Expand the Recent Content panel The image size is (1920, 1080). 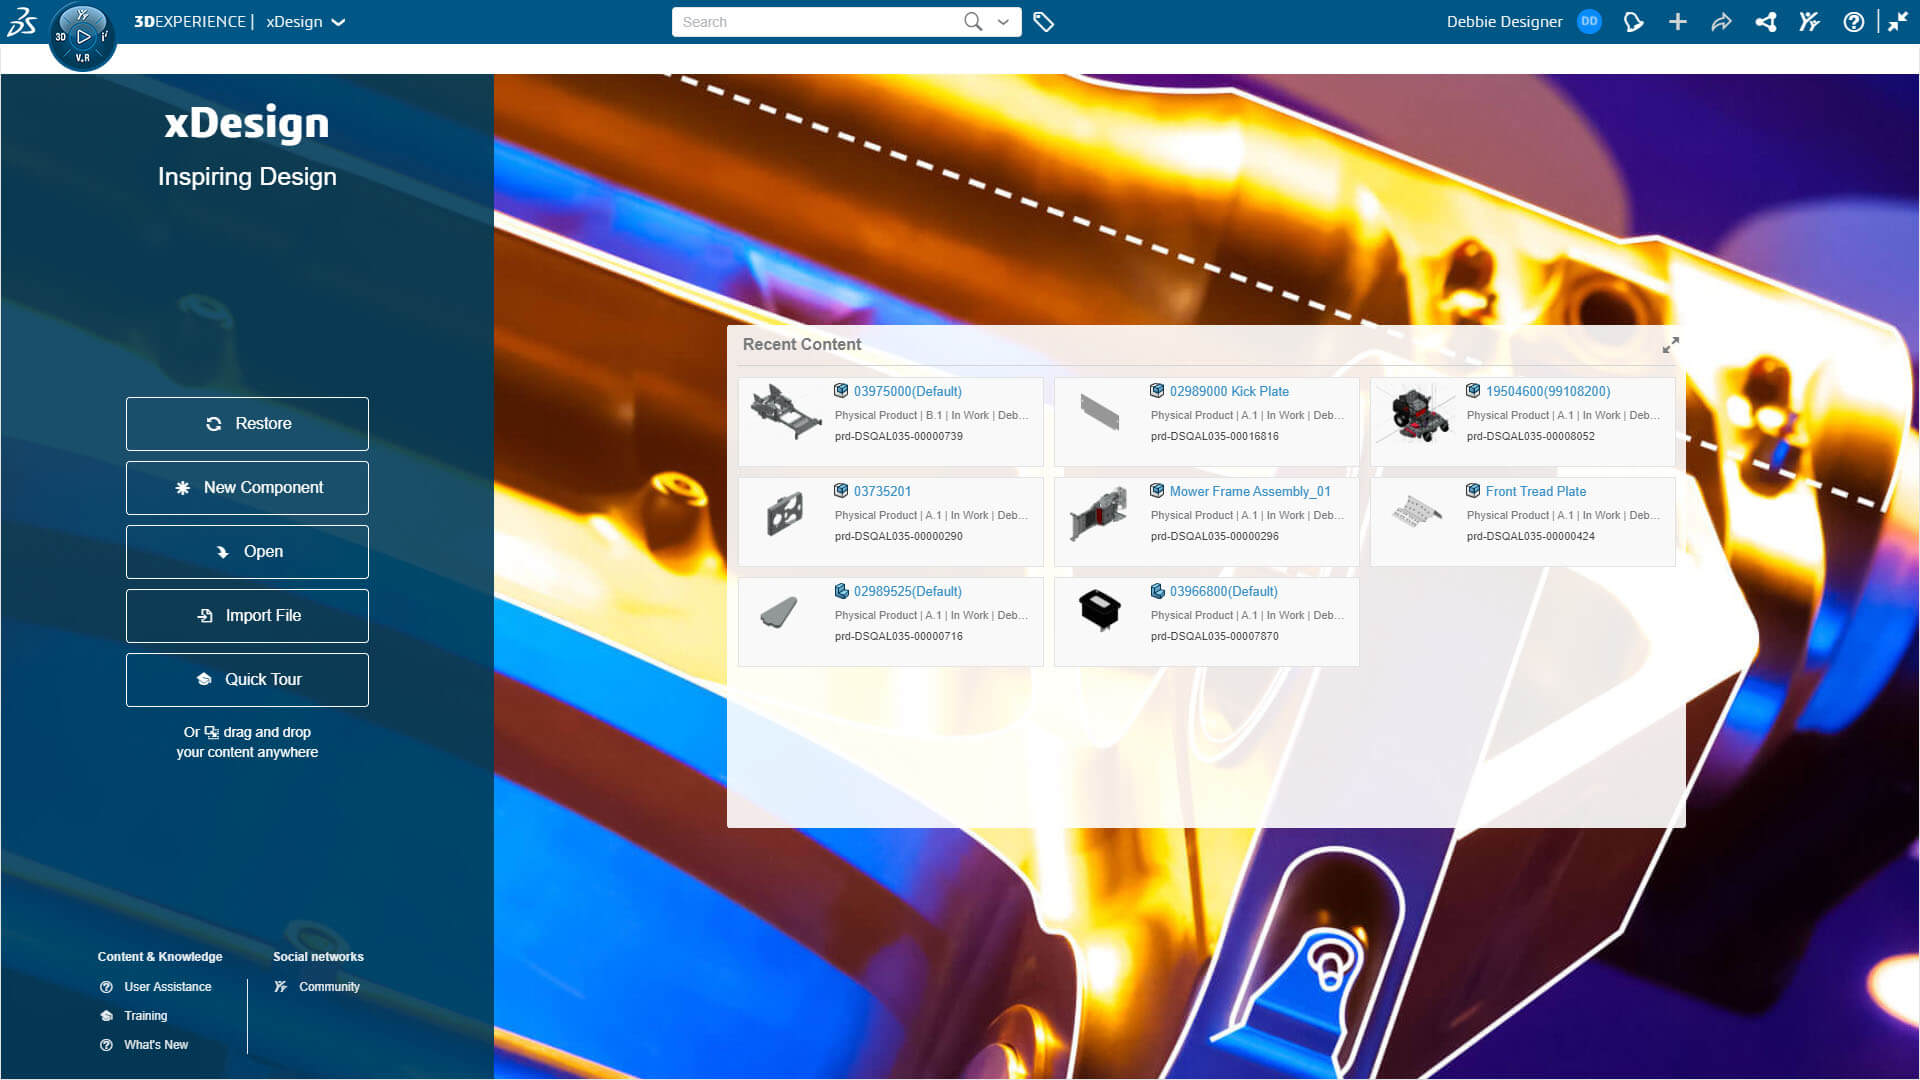click(x=1670, y=345)
